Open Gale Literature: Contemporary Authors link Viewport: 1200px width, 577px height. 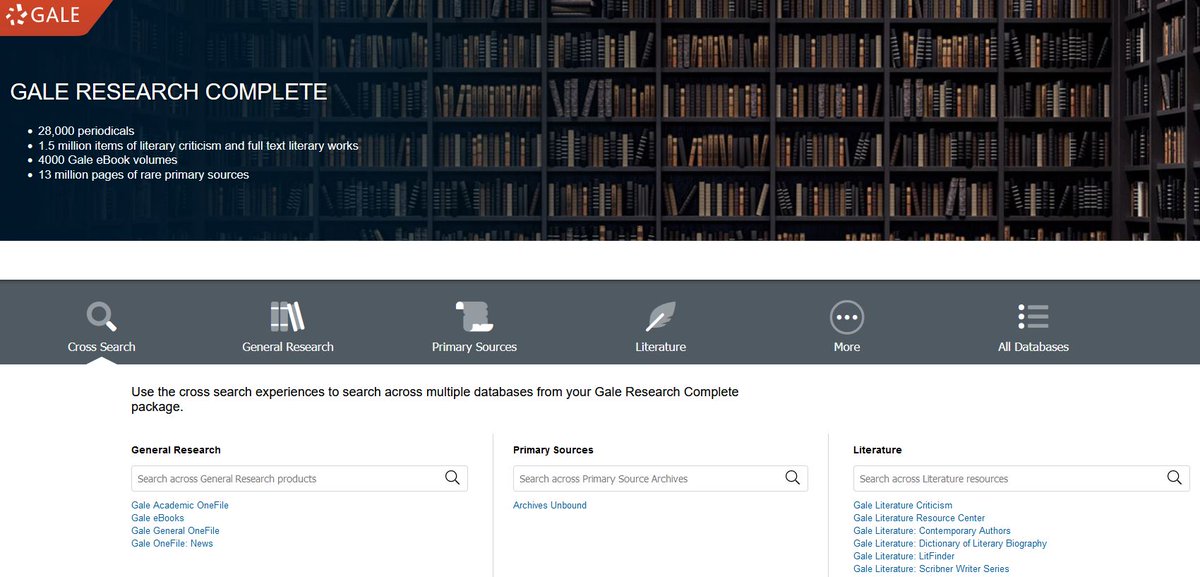(932, 531)
